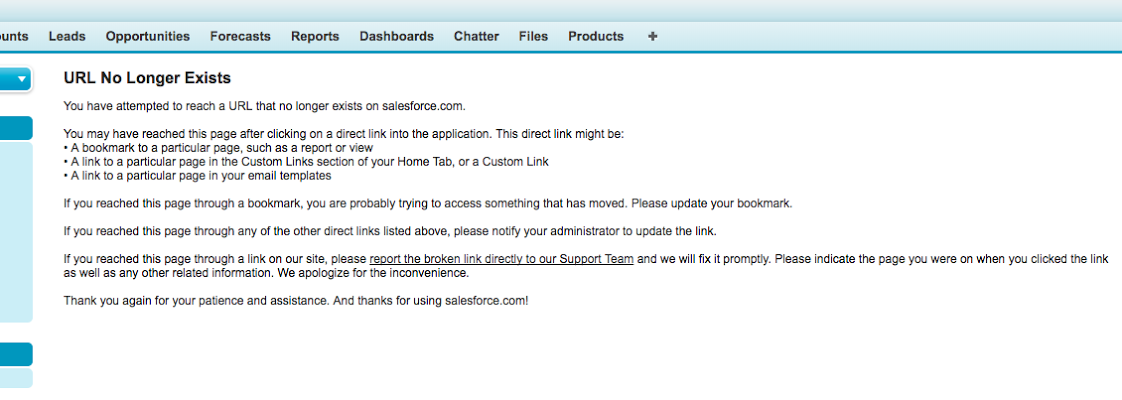This screenshot has width=1122, height=400.
Task: Click the line 'A bookmark to a particular page'
Action: [218, 148]
